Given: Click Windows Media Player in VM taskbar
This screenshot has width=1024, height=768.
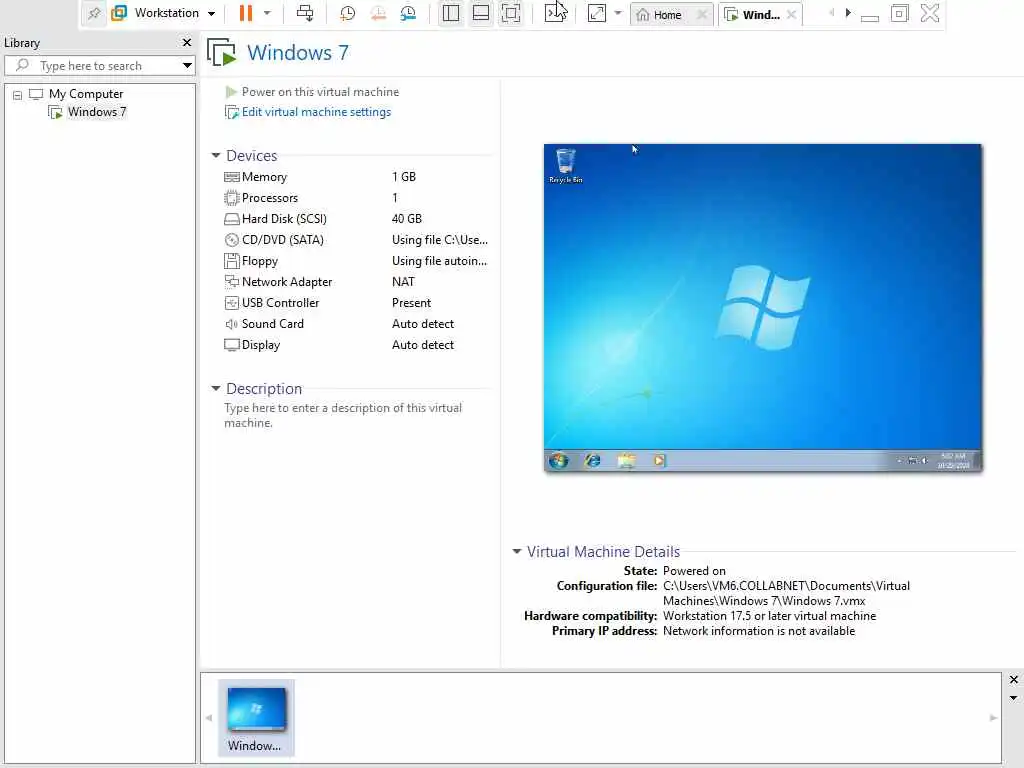Looking at the screenshot, I should 660,461.
